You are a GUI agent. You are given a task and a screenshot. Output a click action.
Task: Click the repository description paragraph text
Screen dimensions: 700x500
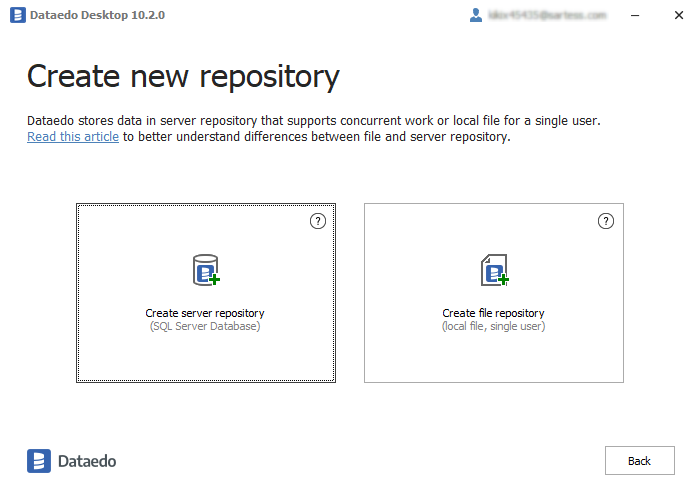click(313, 121)
